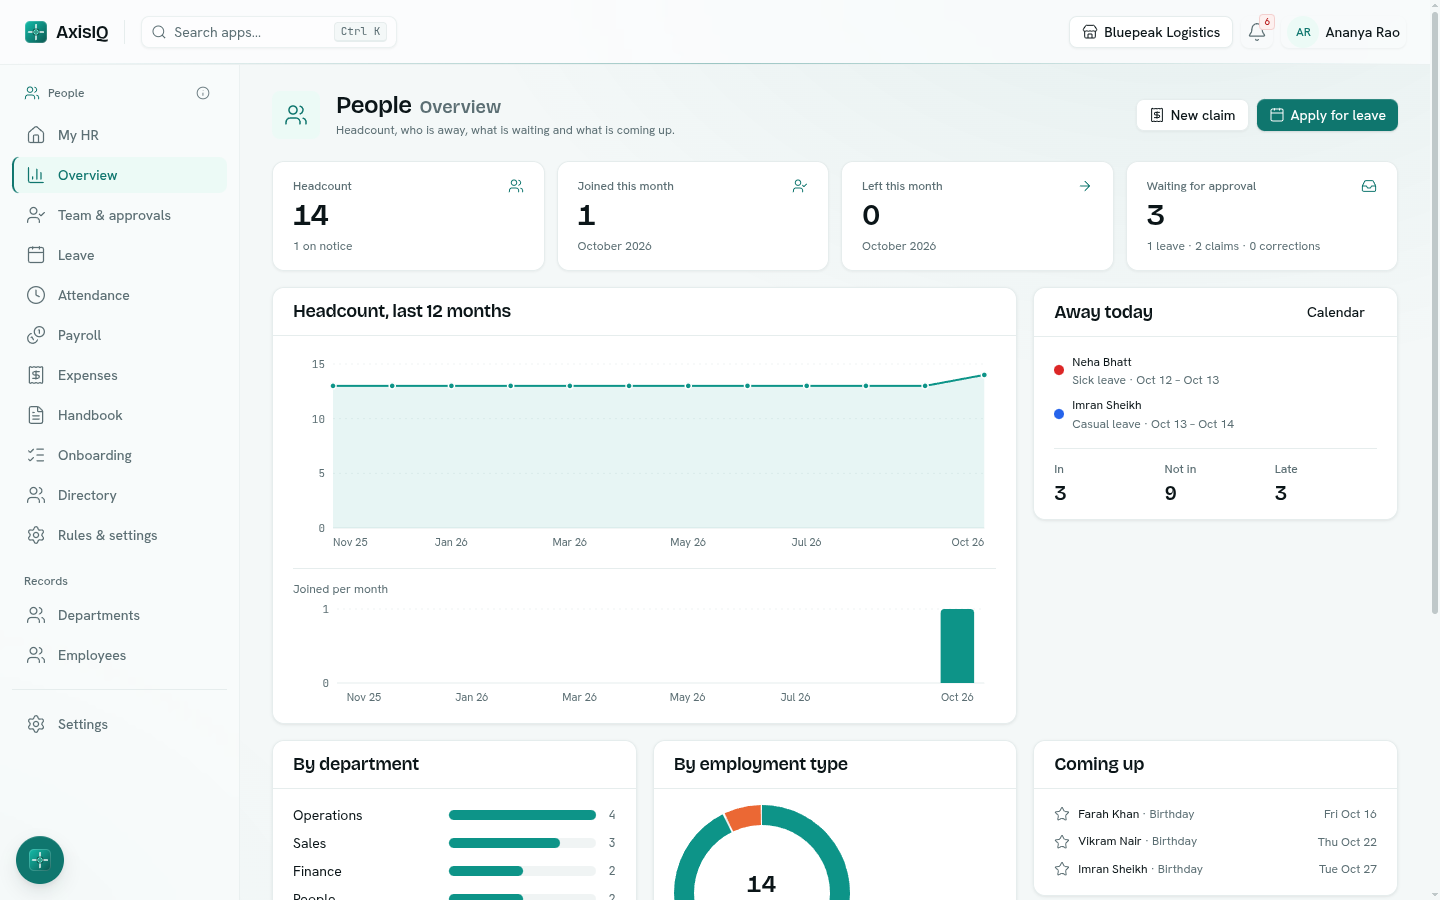The width and height of the screenshot is (1440, 900).
Task: Open Employees records
Action: coord(120,655)
